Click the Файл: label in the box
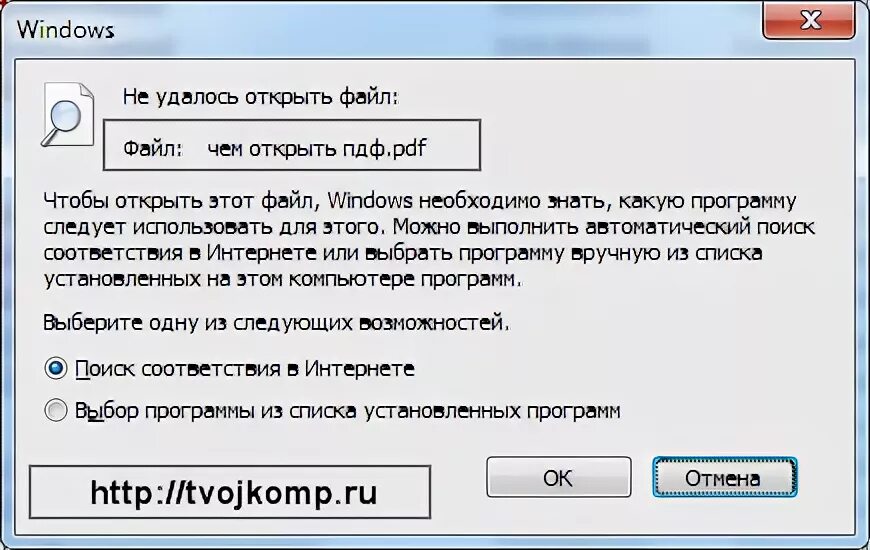 (x=153, y=149)
